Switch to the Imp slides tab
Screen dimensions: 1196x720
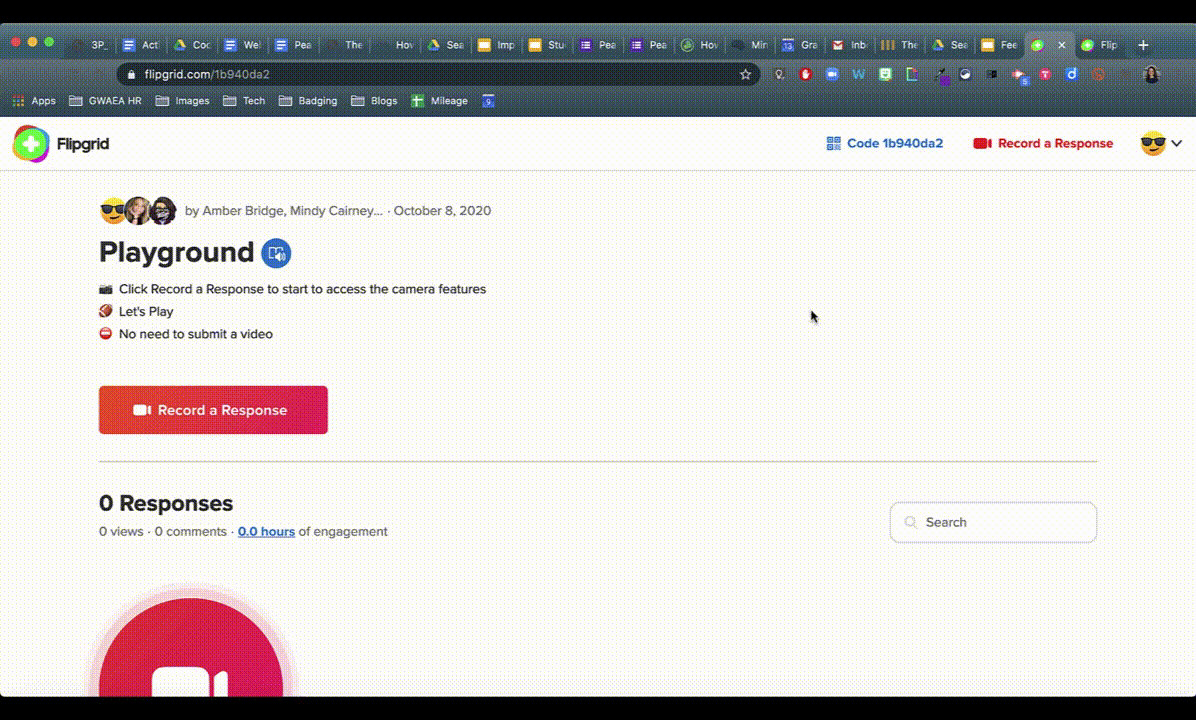[x=497, y=45]
